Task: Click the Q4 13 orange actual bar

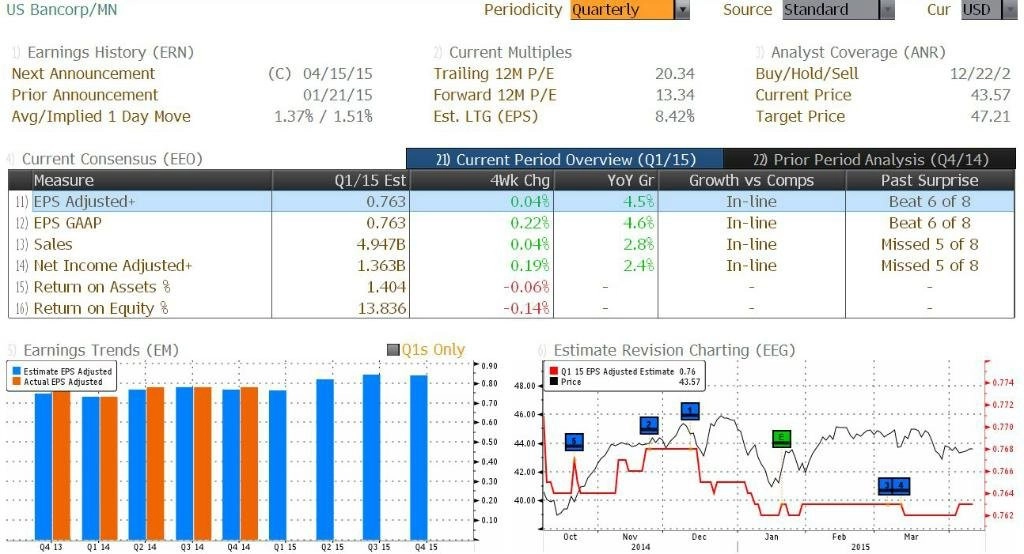Action: tap(61, 465)
